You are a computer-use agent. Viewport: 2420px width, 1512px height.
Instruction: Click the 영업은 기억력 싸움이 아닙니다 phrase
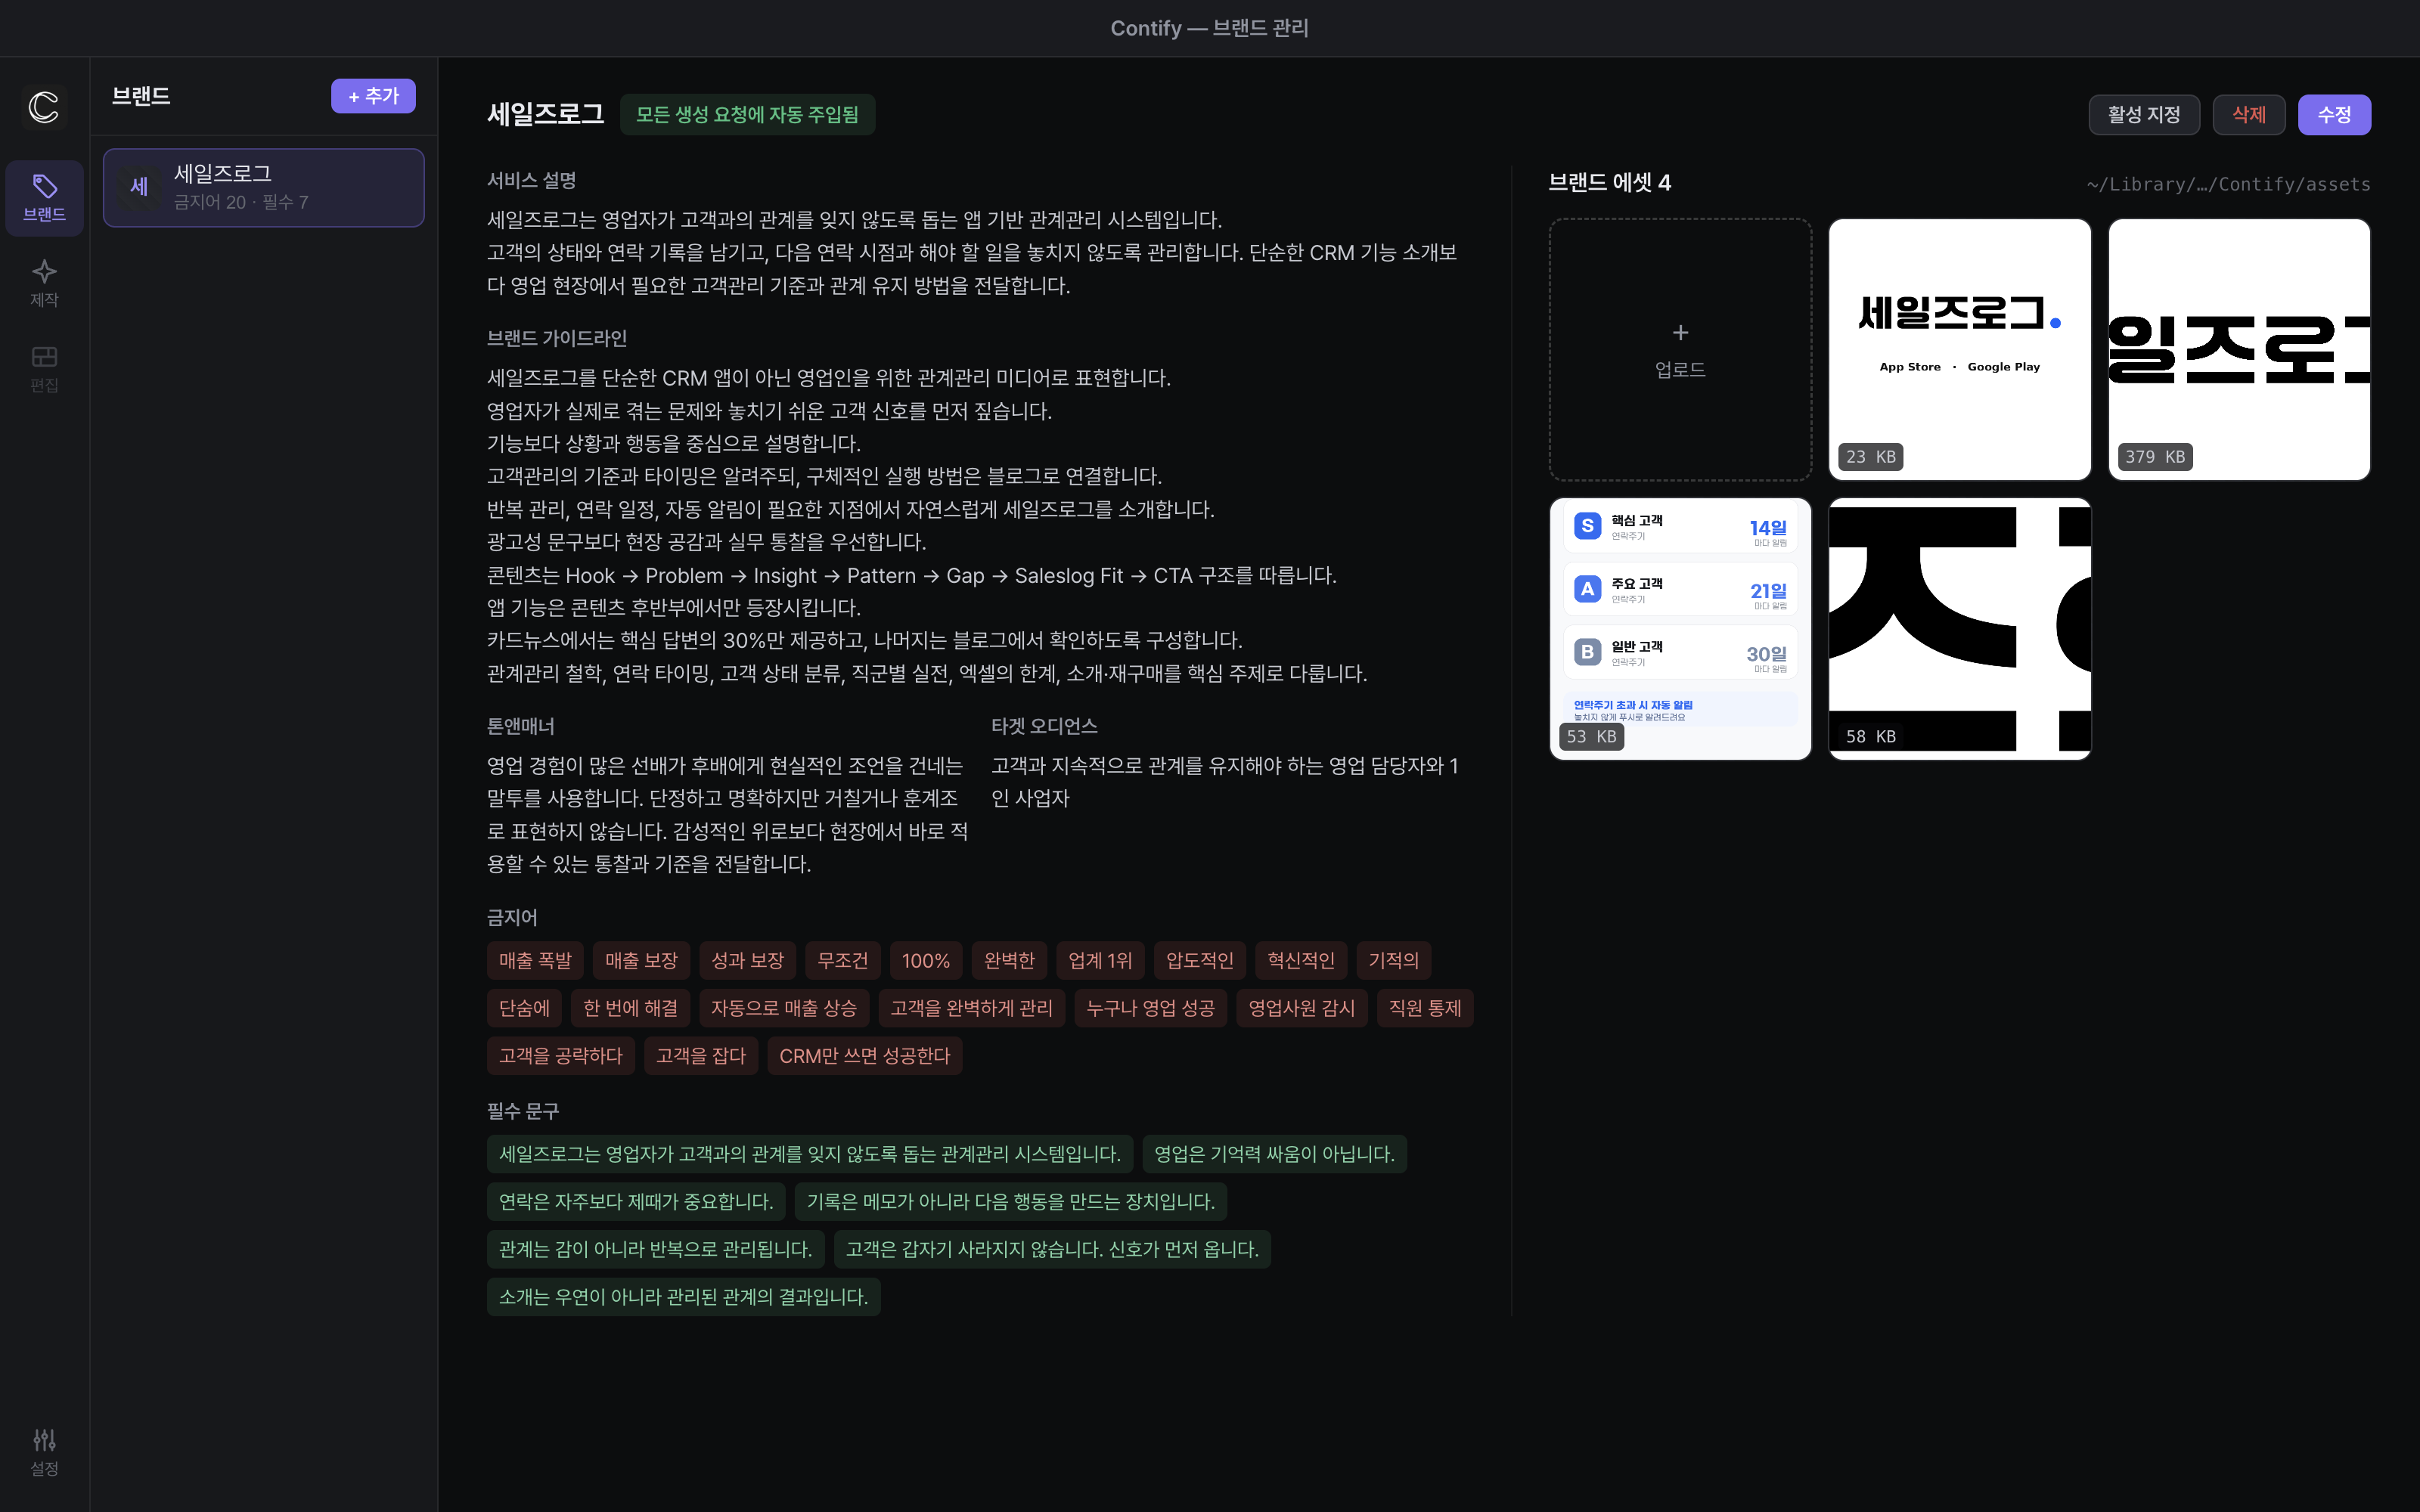click(1274, 1154)
